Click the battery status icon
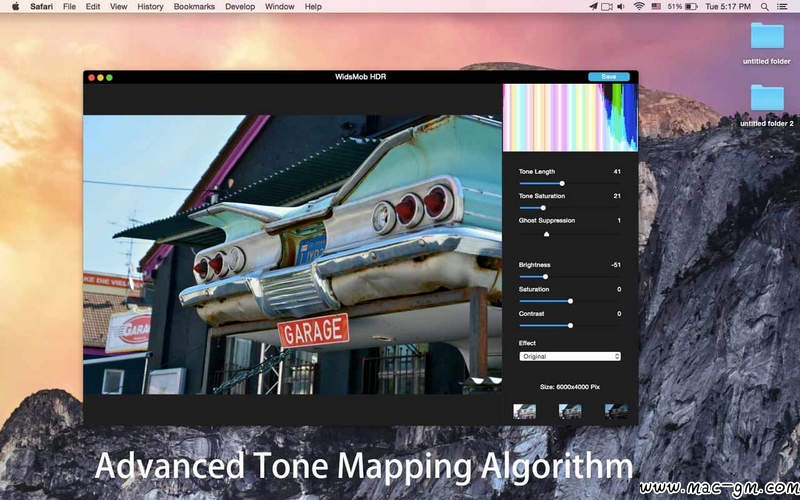Viewport: 800px width, 500px height. pos(691,7)
